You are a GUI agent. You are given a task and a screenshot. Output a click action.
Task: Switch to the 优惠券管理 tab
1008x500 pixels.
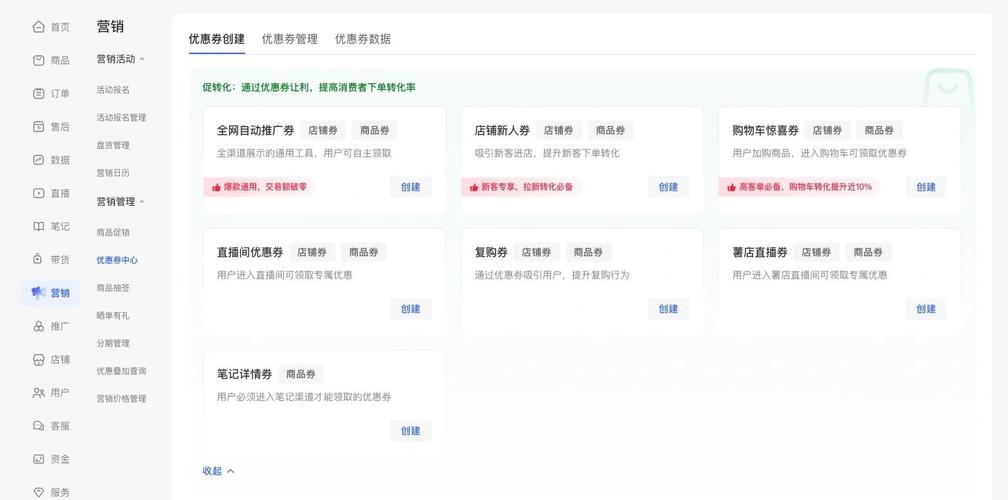(x=290, y=39)
